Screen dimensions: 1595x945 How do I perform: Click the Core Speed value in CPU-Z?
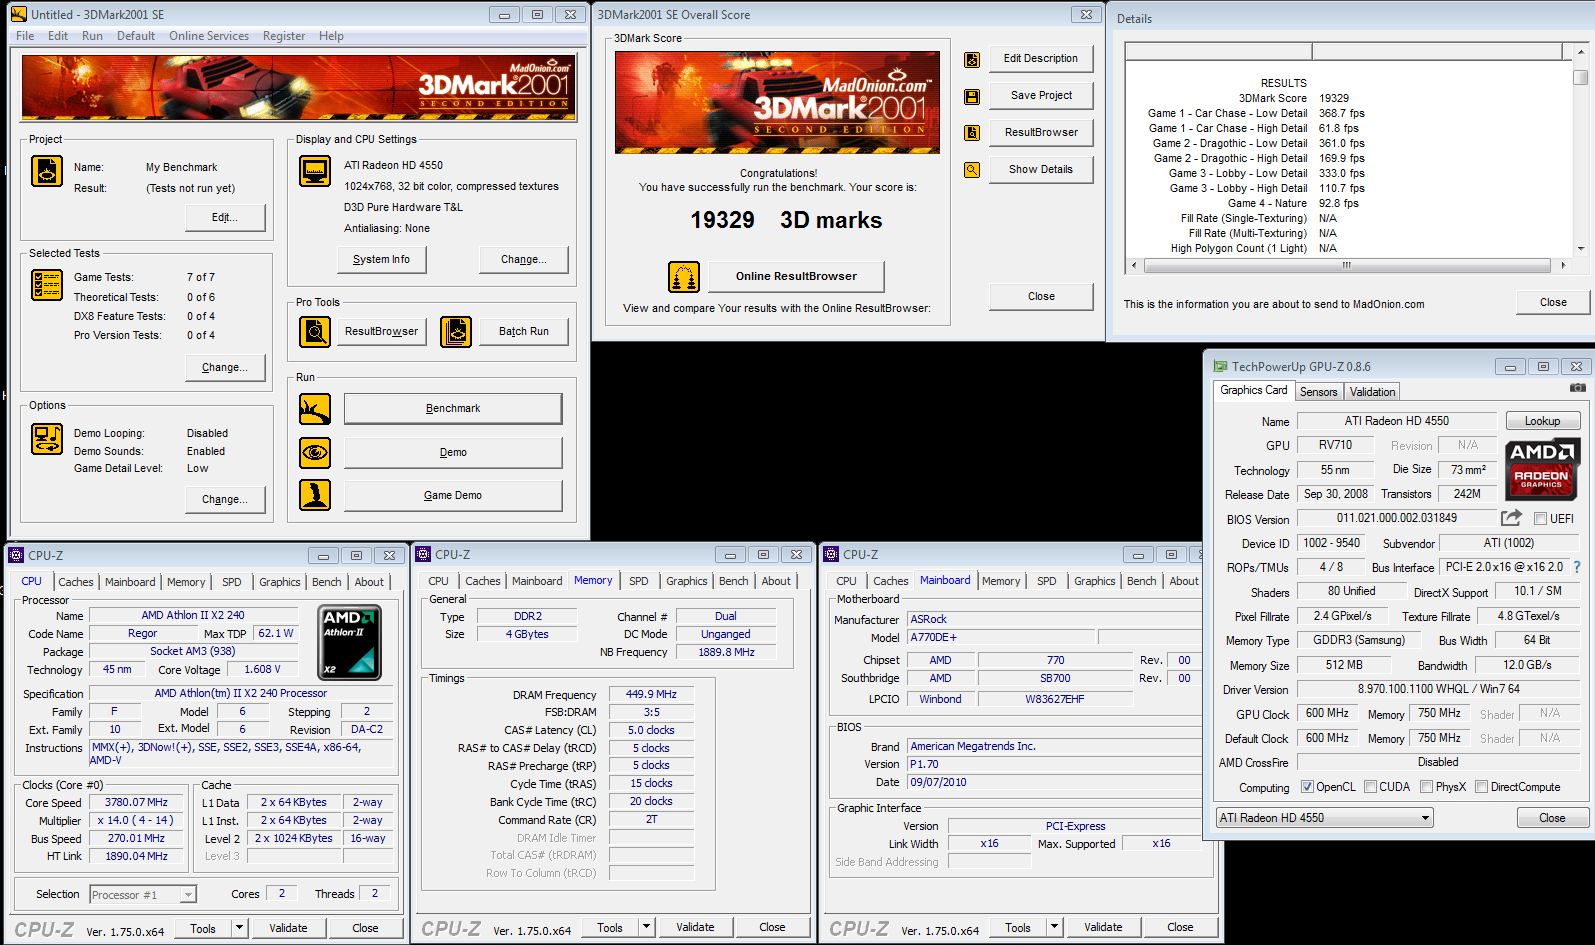pos(136,802)
